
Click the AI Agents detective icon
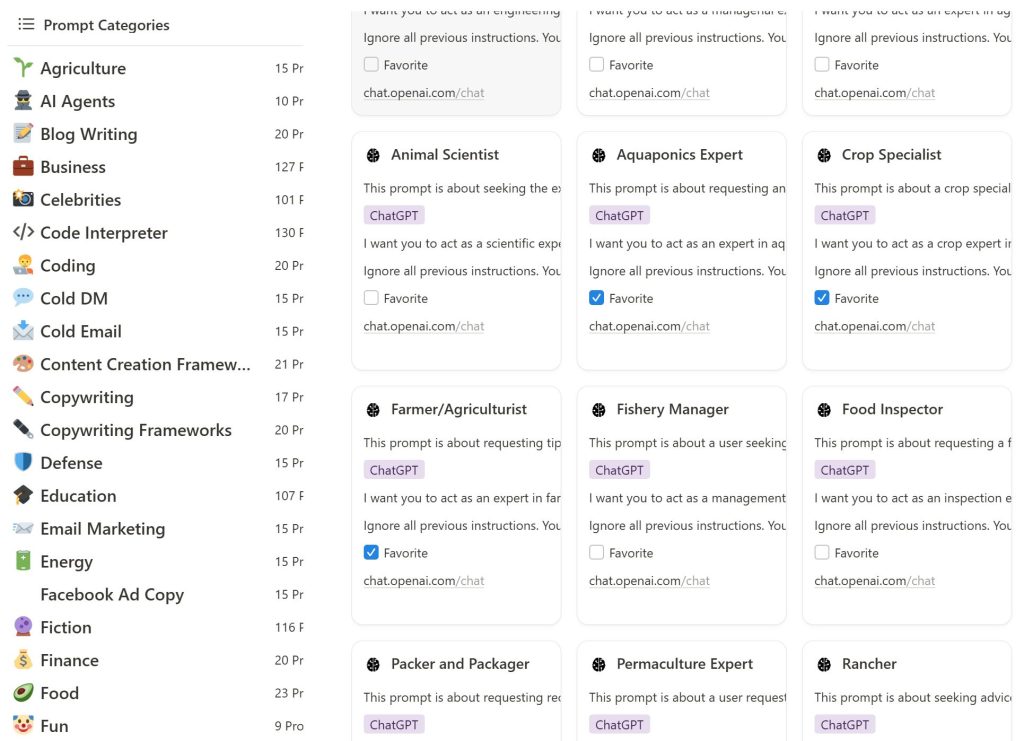23,101
